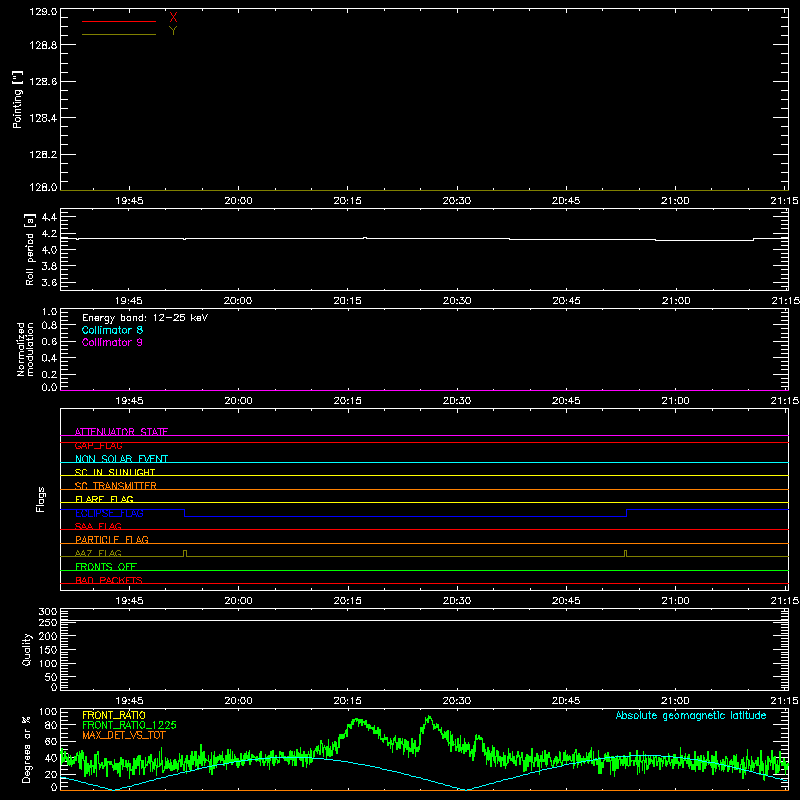Click the PARTICLE_FLAG label

112,539
